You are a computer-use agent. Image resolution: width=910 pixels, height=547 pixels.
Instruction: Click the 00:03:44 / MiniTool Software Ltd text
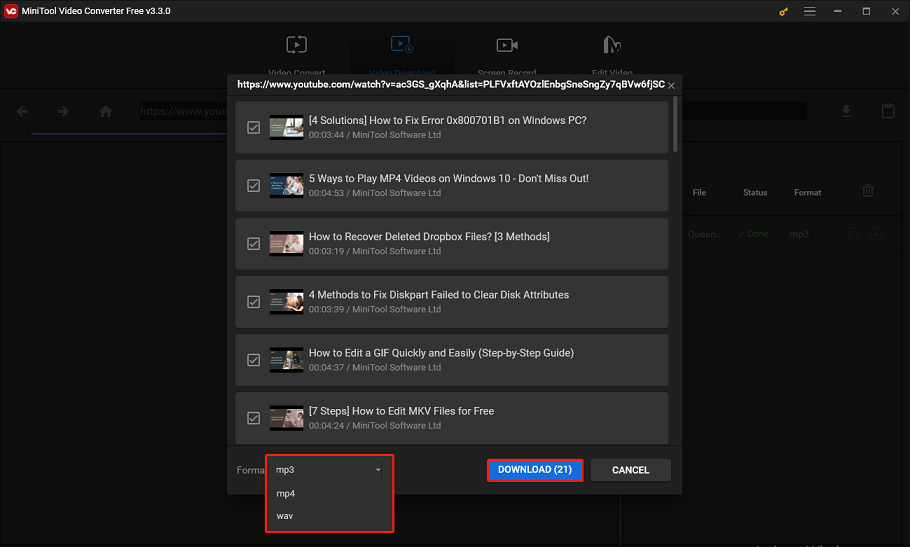(x=375, y=135)
